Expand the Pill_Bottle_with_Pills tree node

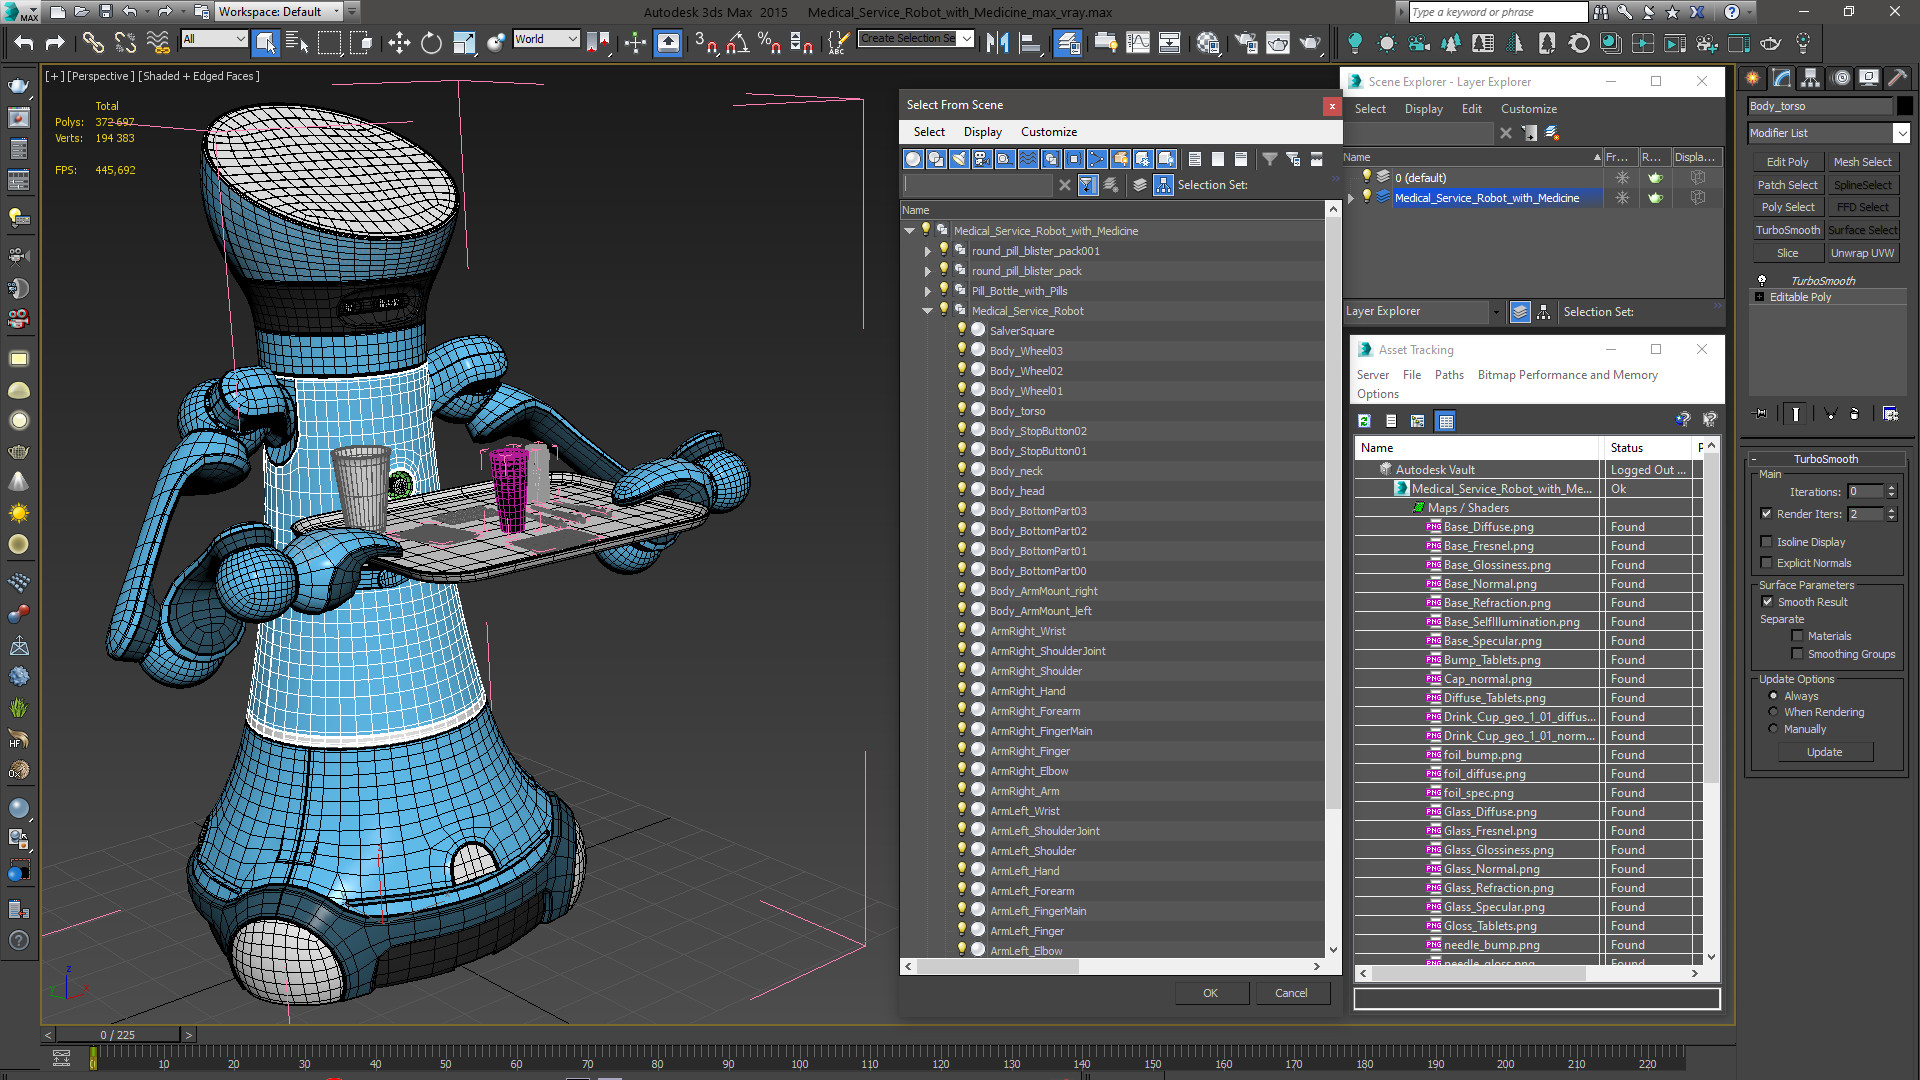pyautogui.click(x=928, y=291)
